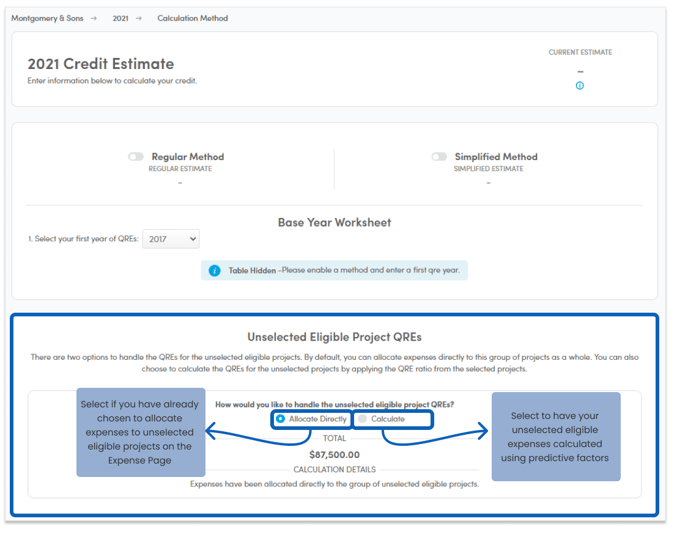Image resolution: width=688 pixels, height=535 pixels.
Task: Click the Unselected Eligible Project QREs heading
Action: (334, 337)
